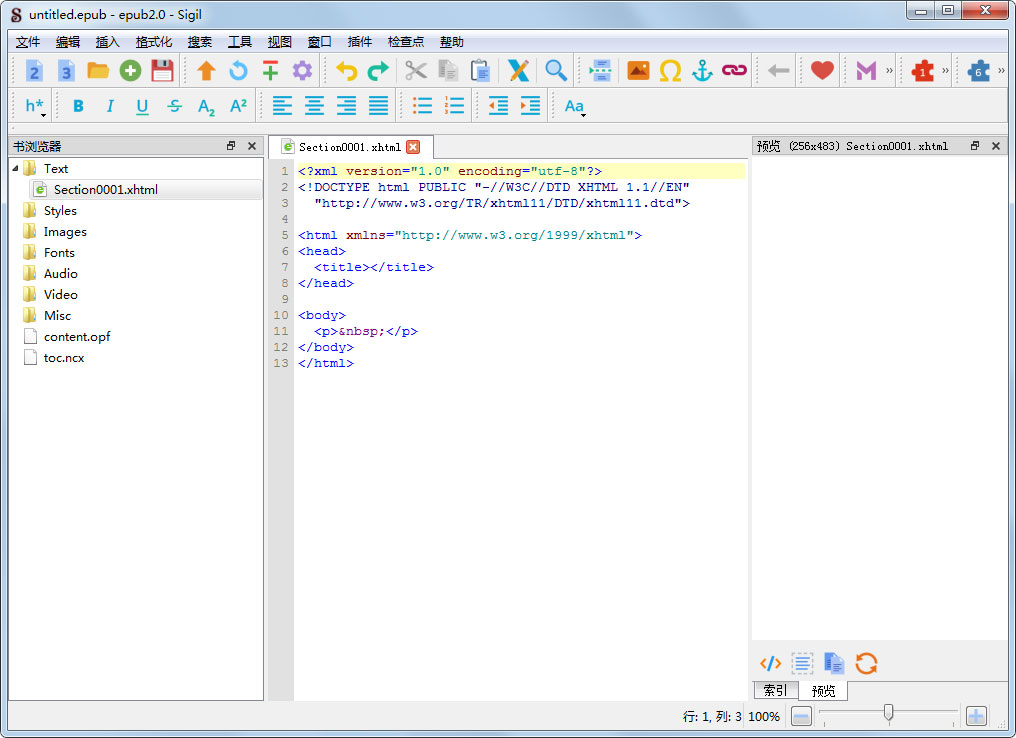
Task: Click the Insert link chain icon
Action: [x=734, y=71]
